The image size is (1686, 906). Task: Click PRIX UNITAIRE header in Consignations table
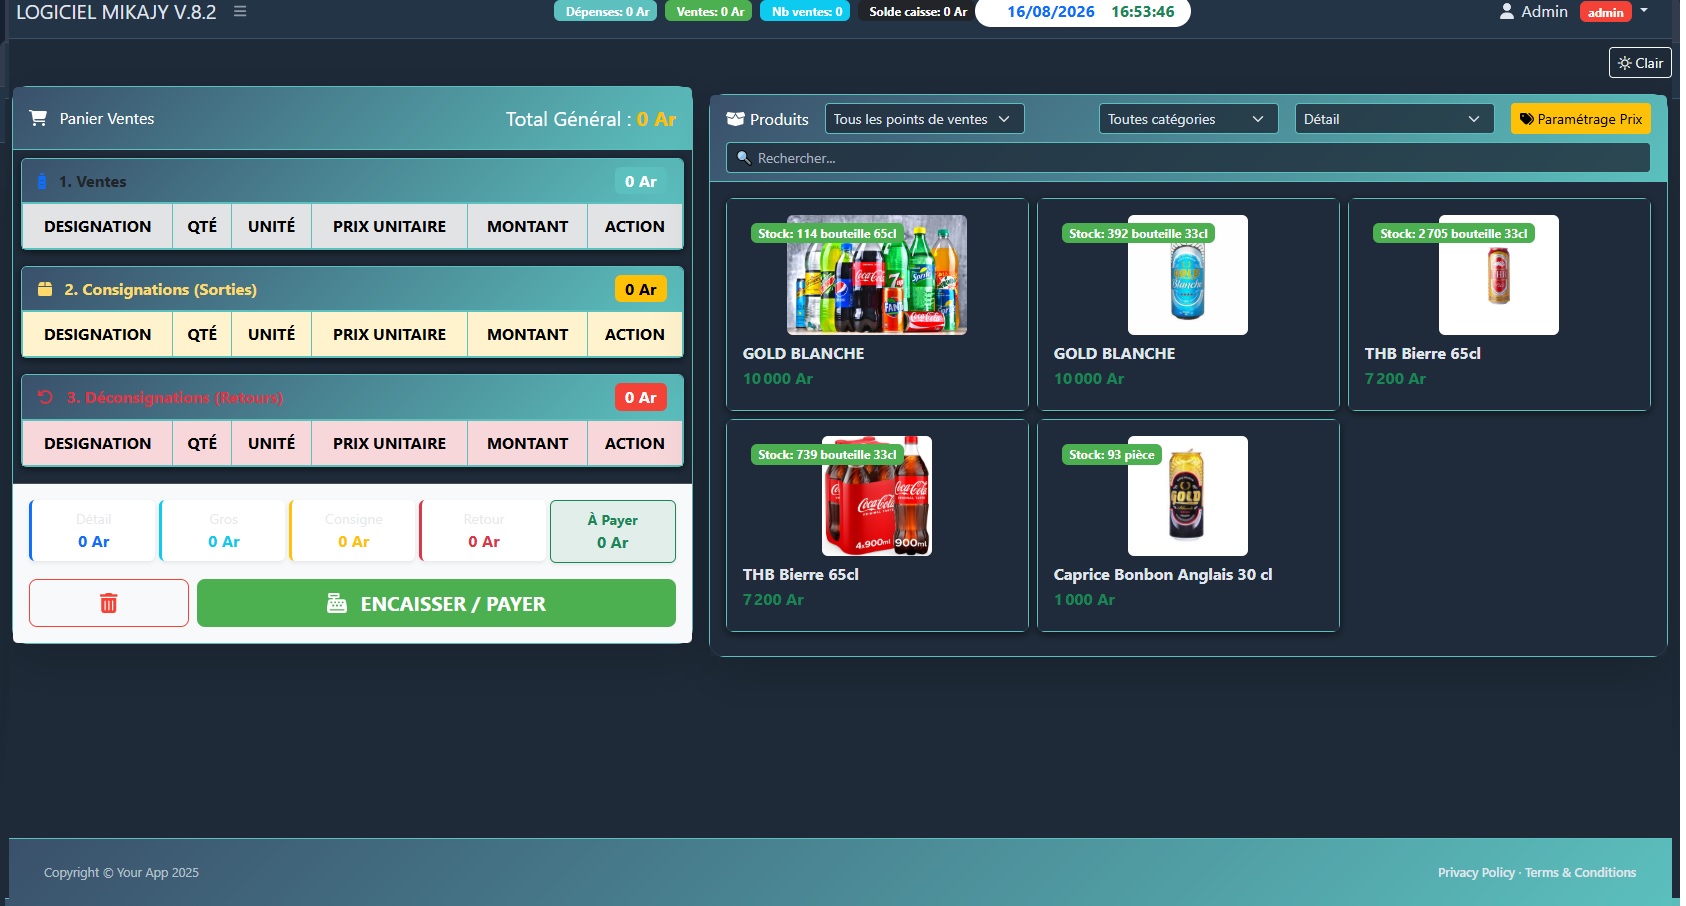point(389,334)
